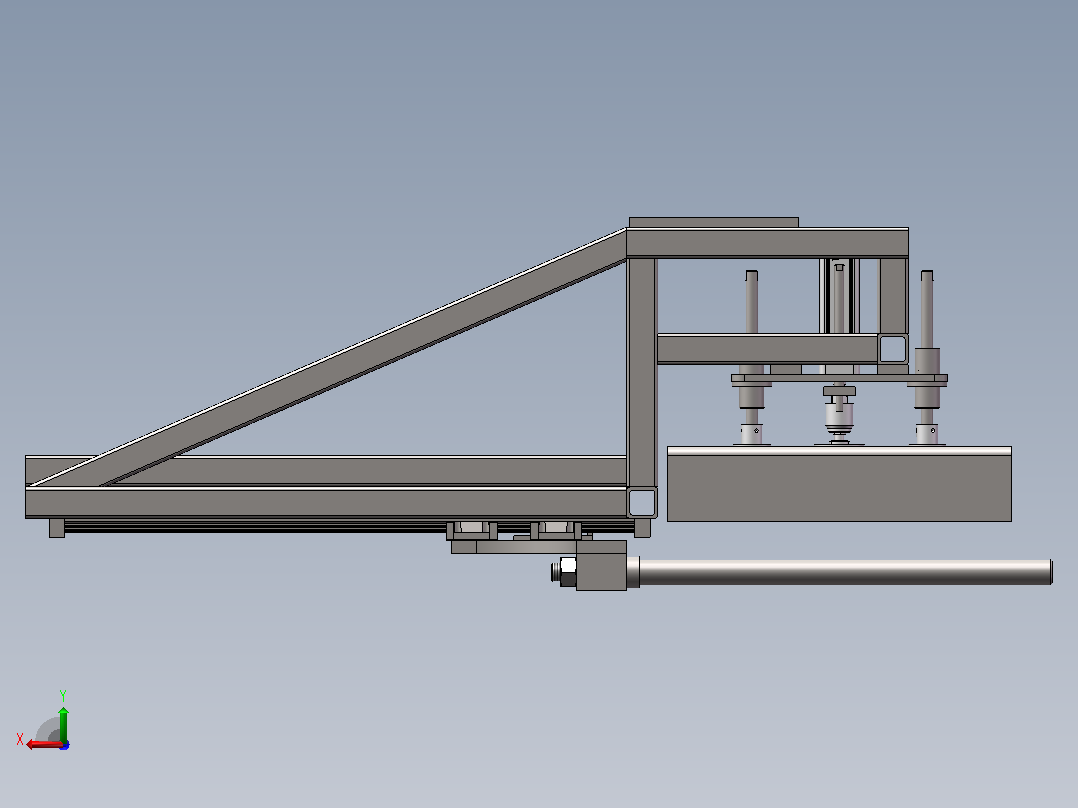This screenshot has width=1078, height=808.
Task: Click the red X axis arrow on triad
Action: point(43,745)
